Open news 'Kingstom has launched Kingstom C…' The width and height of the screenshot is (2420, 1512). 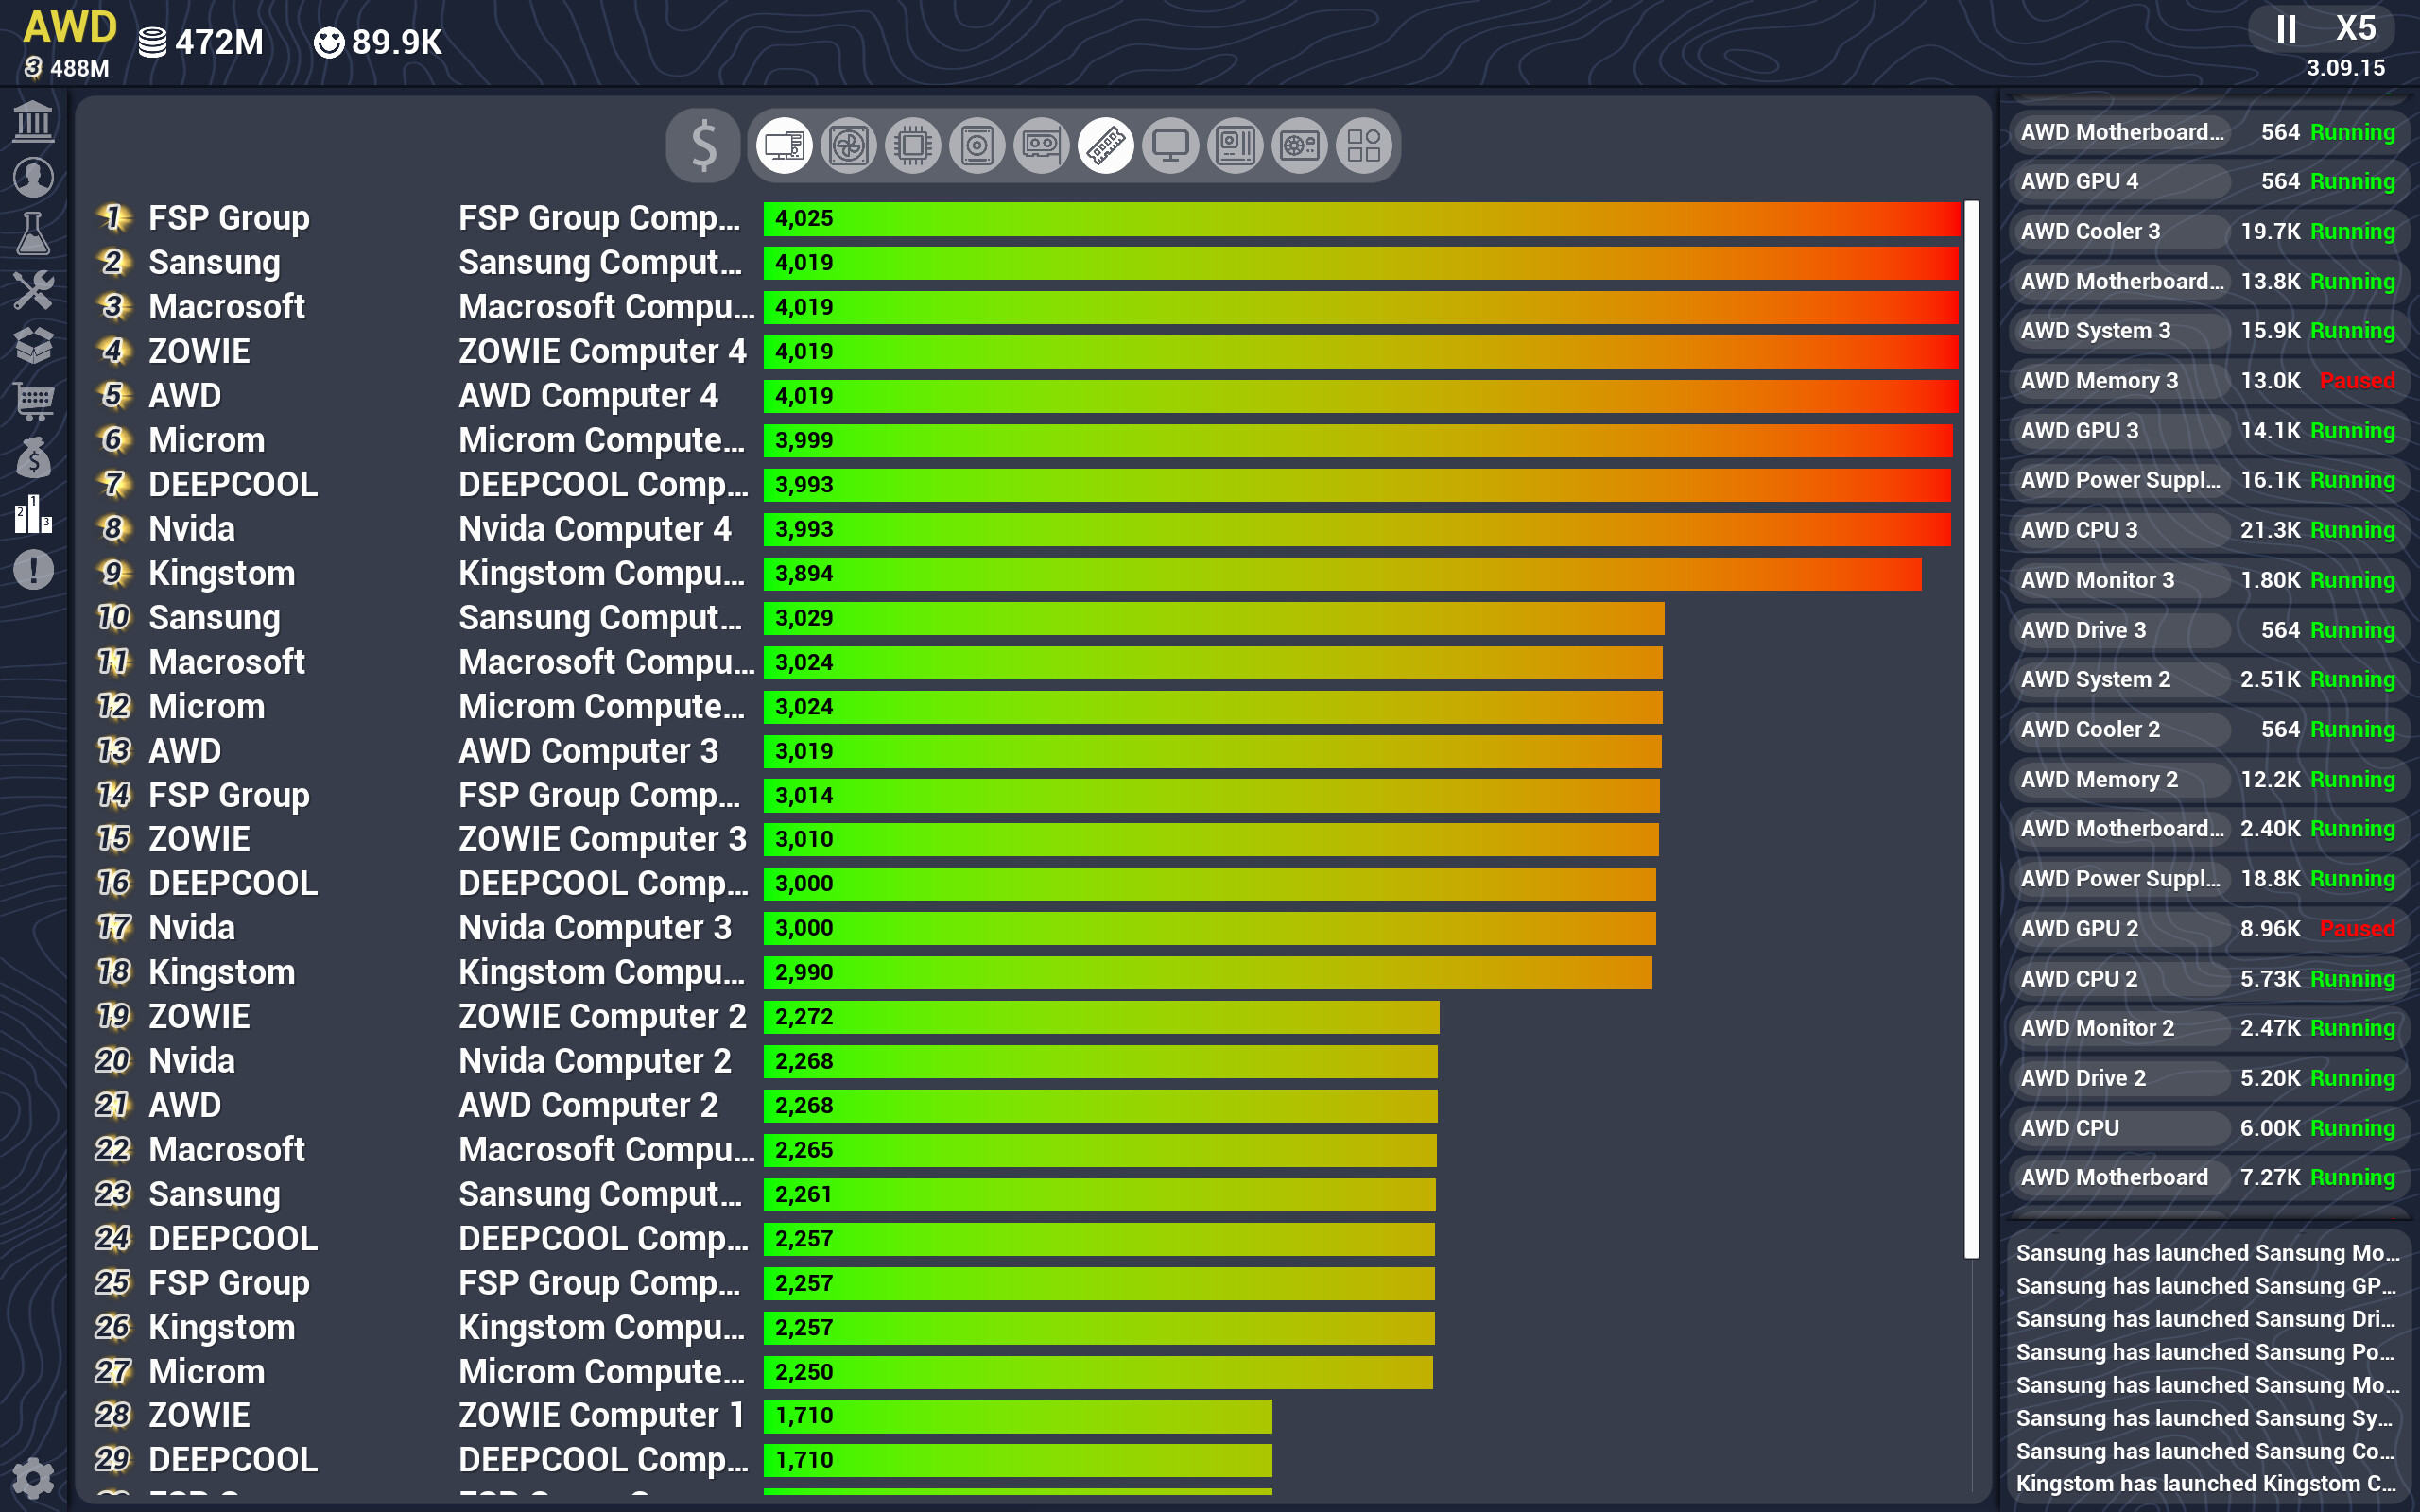pos(2206,1484)
